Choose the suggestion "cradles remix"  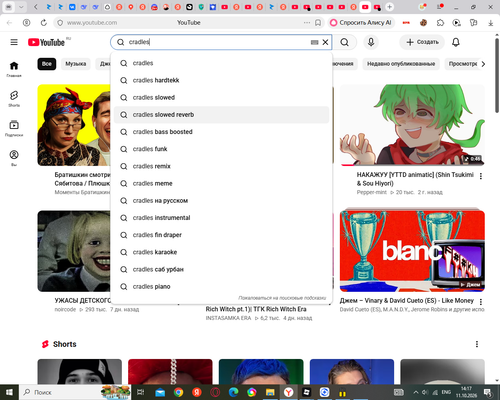pos(221,166)
